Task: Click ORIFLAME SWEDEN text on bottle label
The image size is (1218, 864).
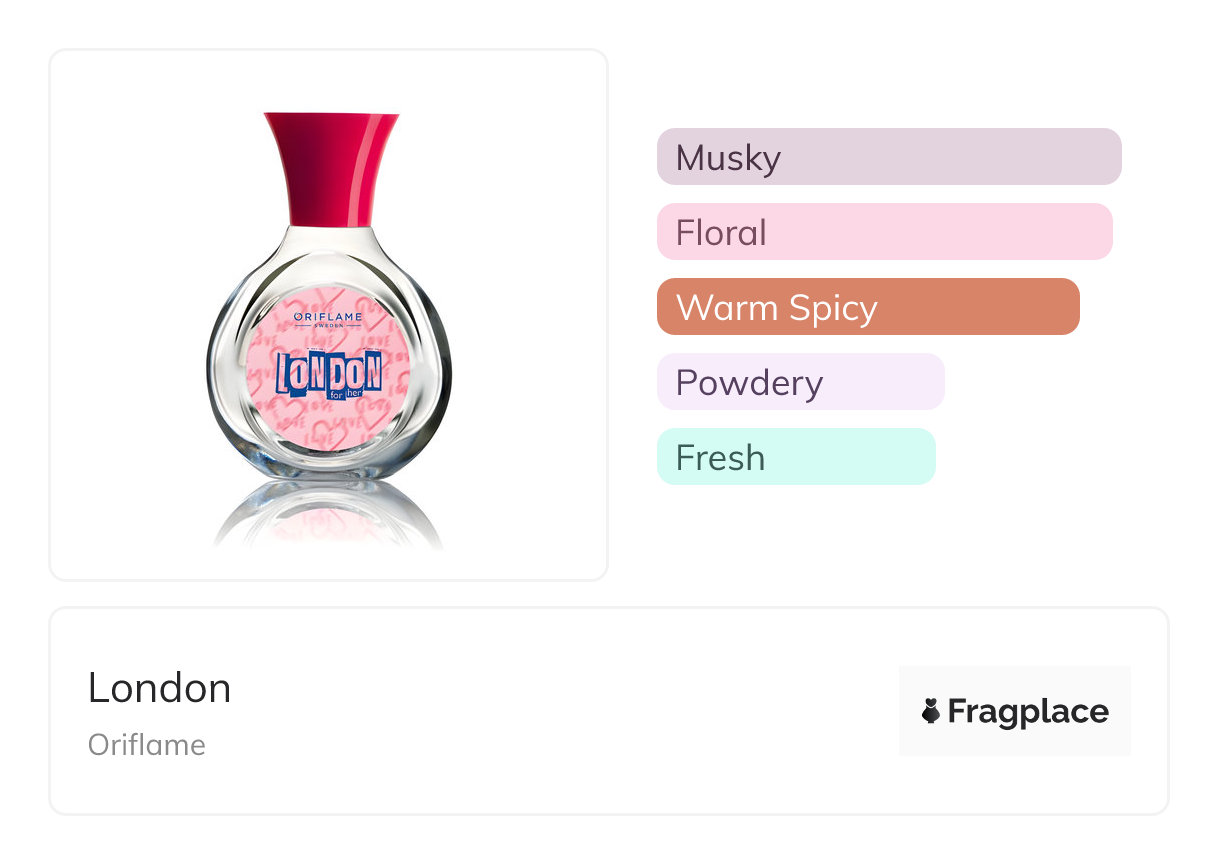Action: point(328,320)
